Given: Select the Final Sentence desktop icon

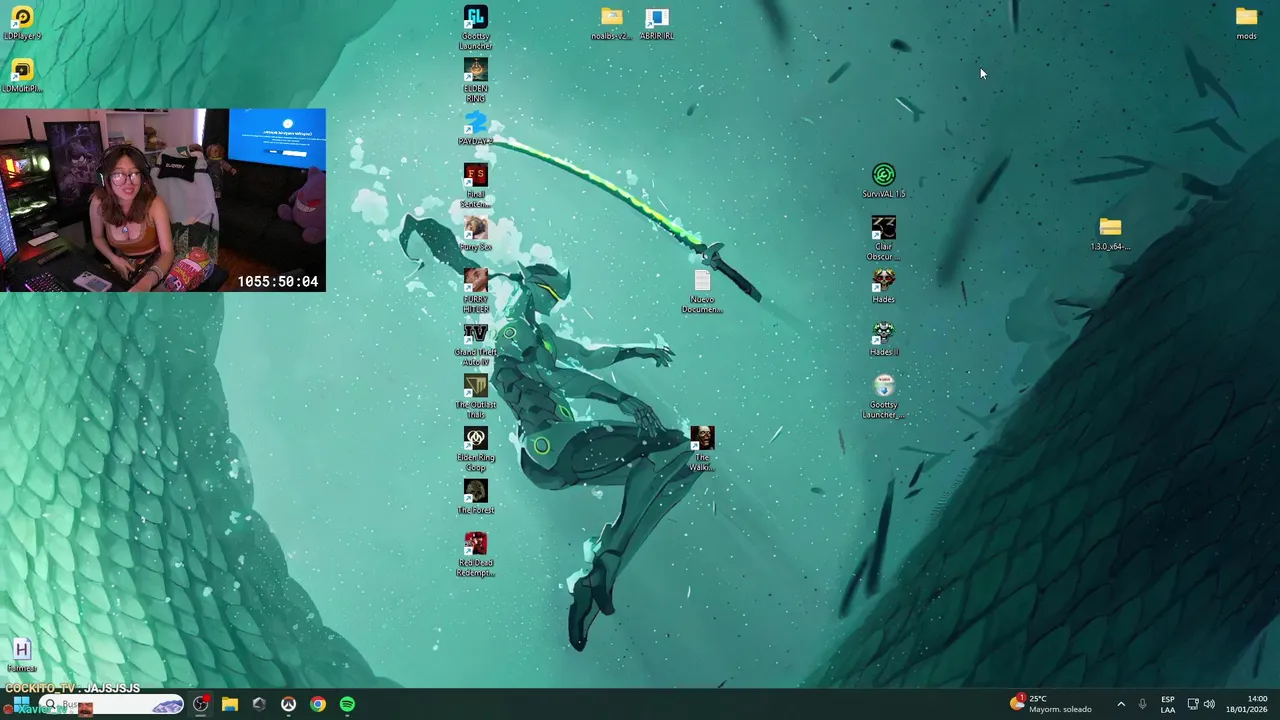Looking at the screenshot, I should pyautogui.click(x=475, y=187).
